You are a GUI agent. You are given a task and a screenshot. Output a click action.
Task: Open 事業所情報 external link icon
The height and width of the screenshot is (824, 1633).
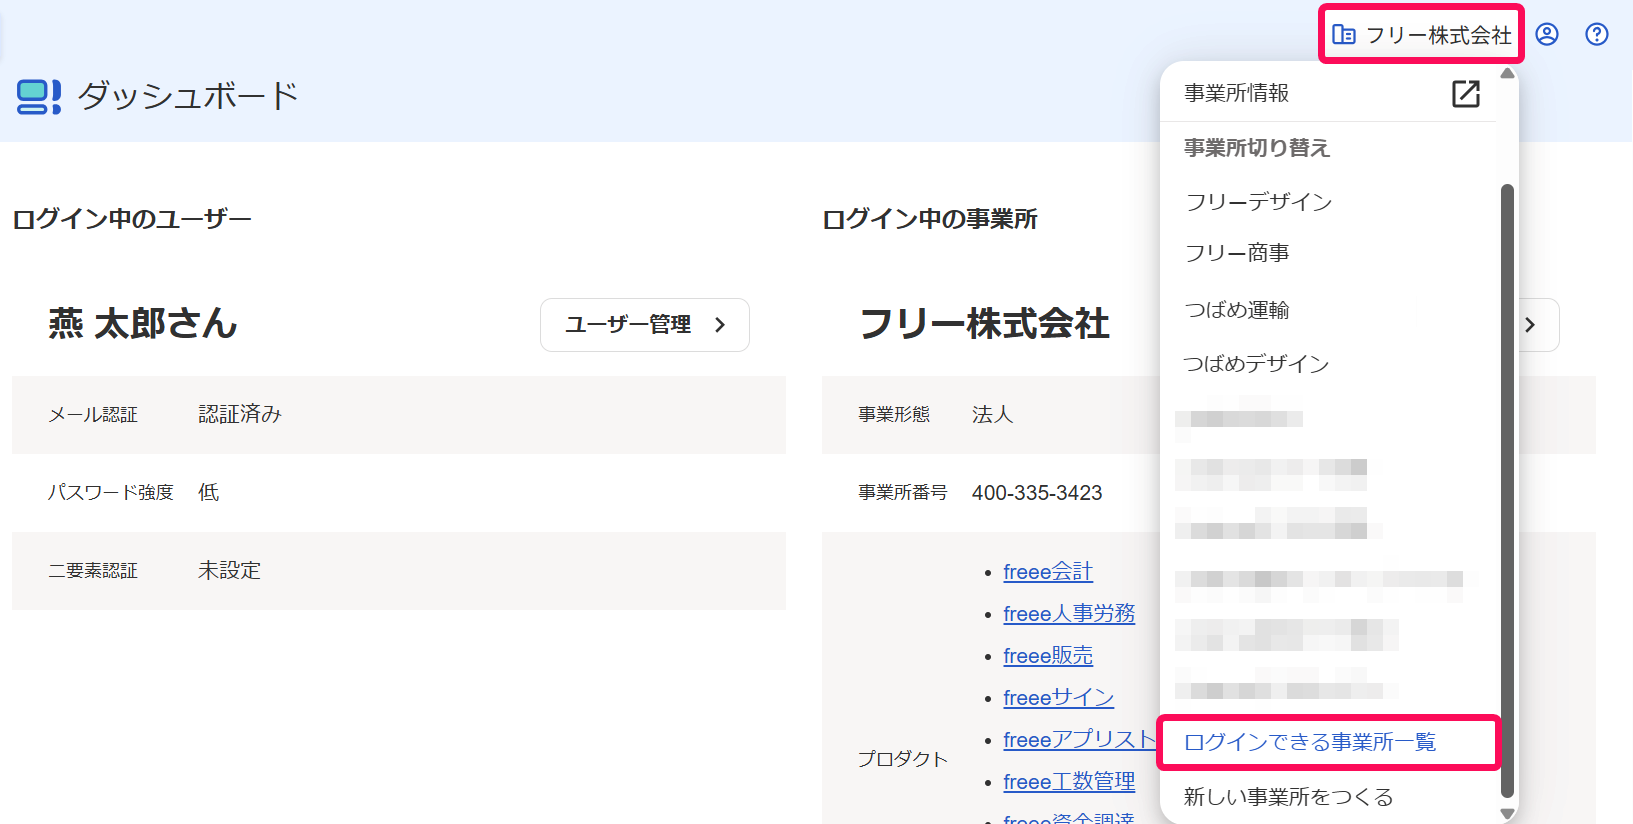pos(1466,94)
